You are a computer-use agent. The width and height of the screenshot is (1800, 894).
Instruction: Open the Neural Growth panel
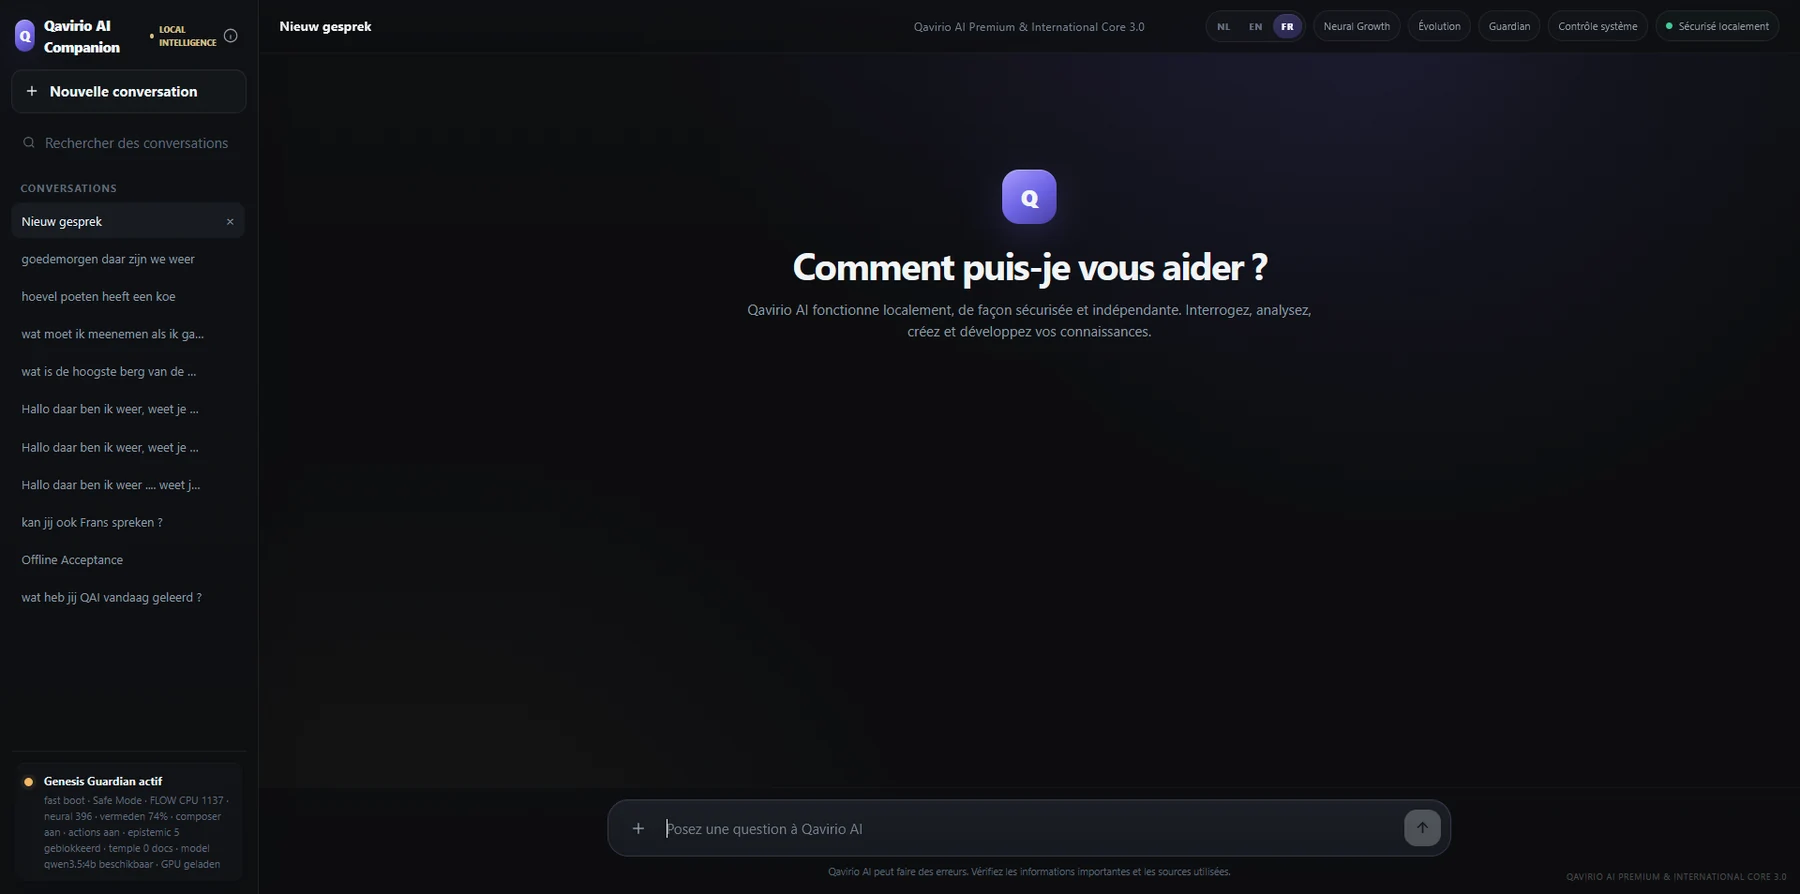tap(1356, 27)
